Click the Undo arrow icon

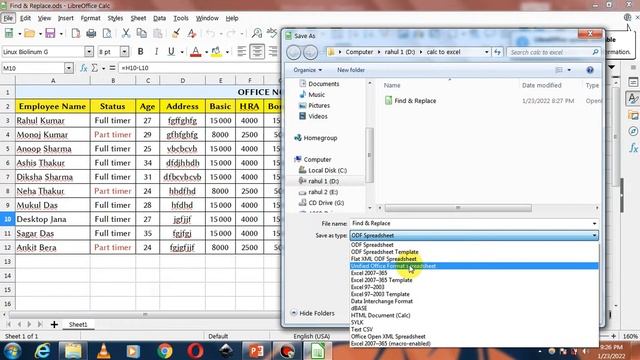210,33
